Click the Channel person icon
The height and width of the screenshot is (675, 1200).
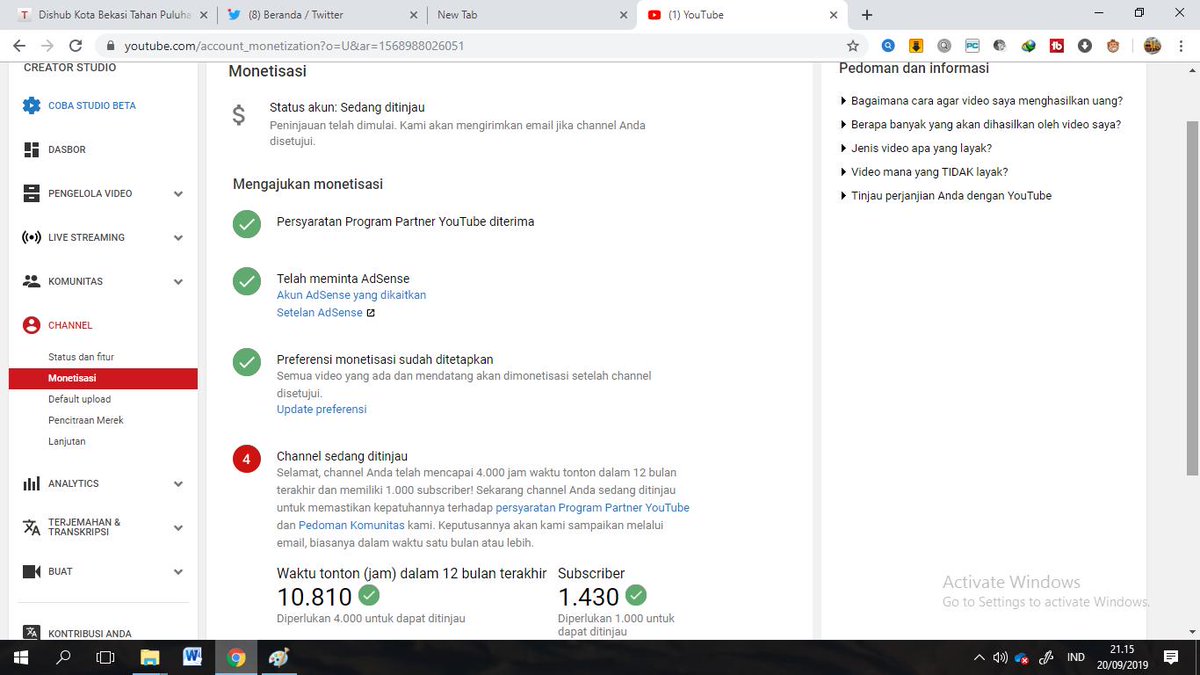tap(31, 325)
